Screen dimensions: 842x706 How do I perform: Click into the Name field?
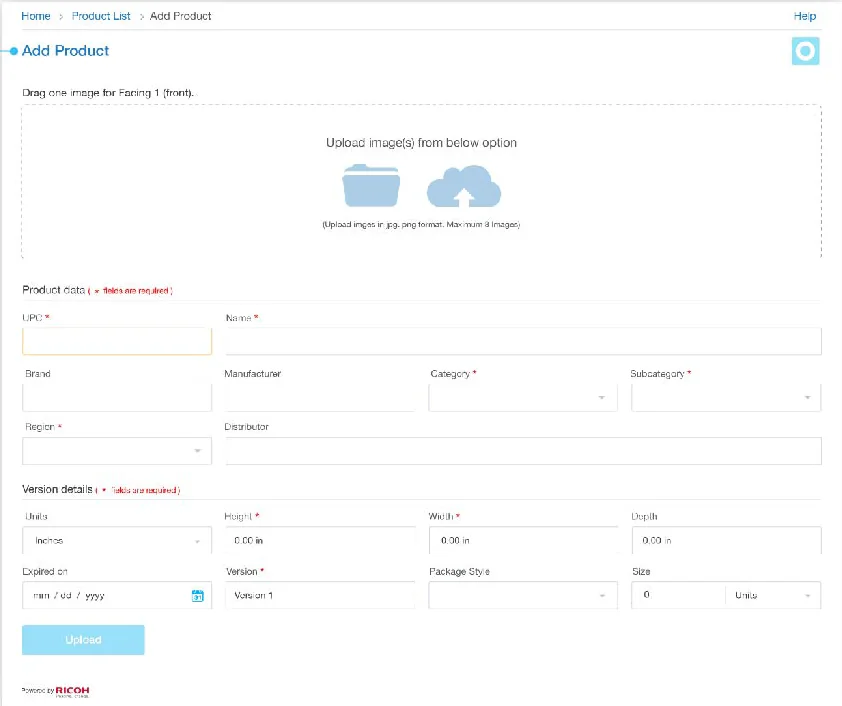pos(524,341)
